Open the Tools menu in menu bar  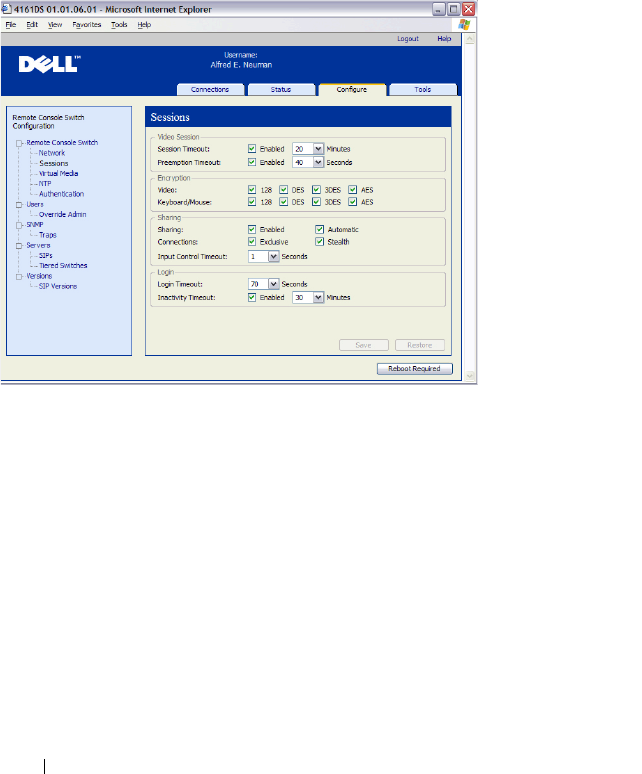coord(119,25)
